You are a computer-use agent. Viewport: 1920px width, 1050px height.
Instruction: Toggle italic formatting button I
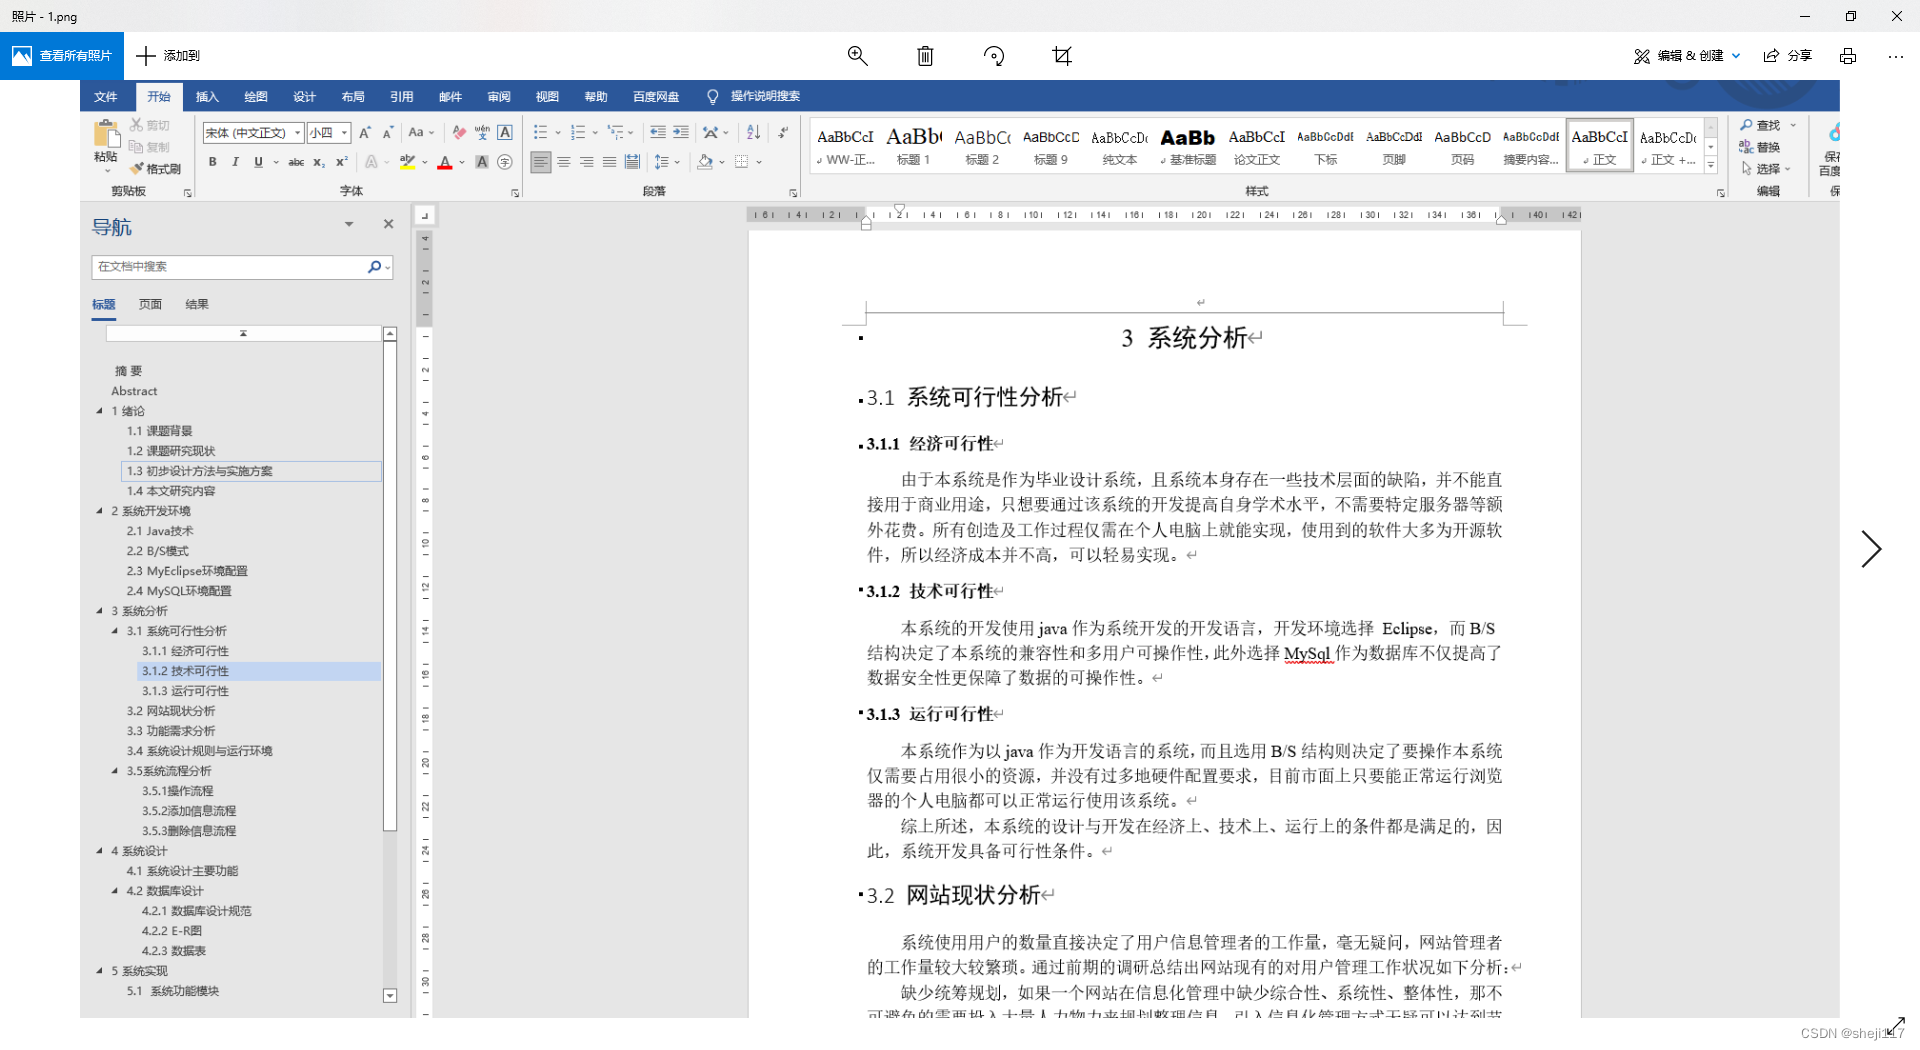235,162
